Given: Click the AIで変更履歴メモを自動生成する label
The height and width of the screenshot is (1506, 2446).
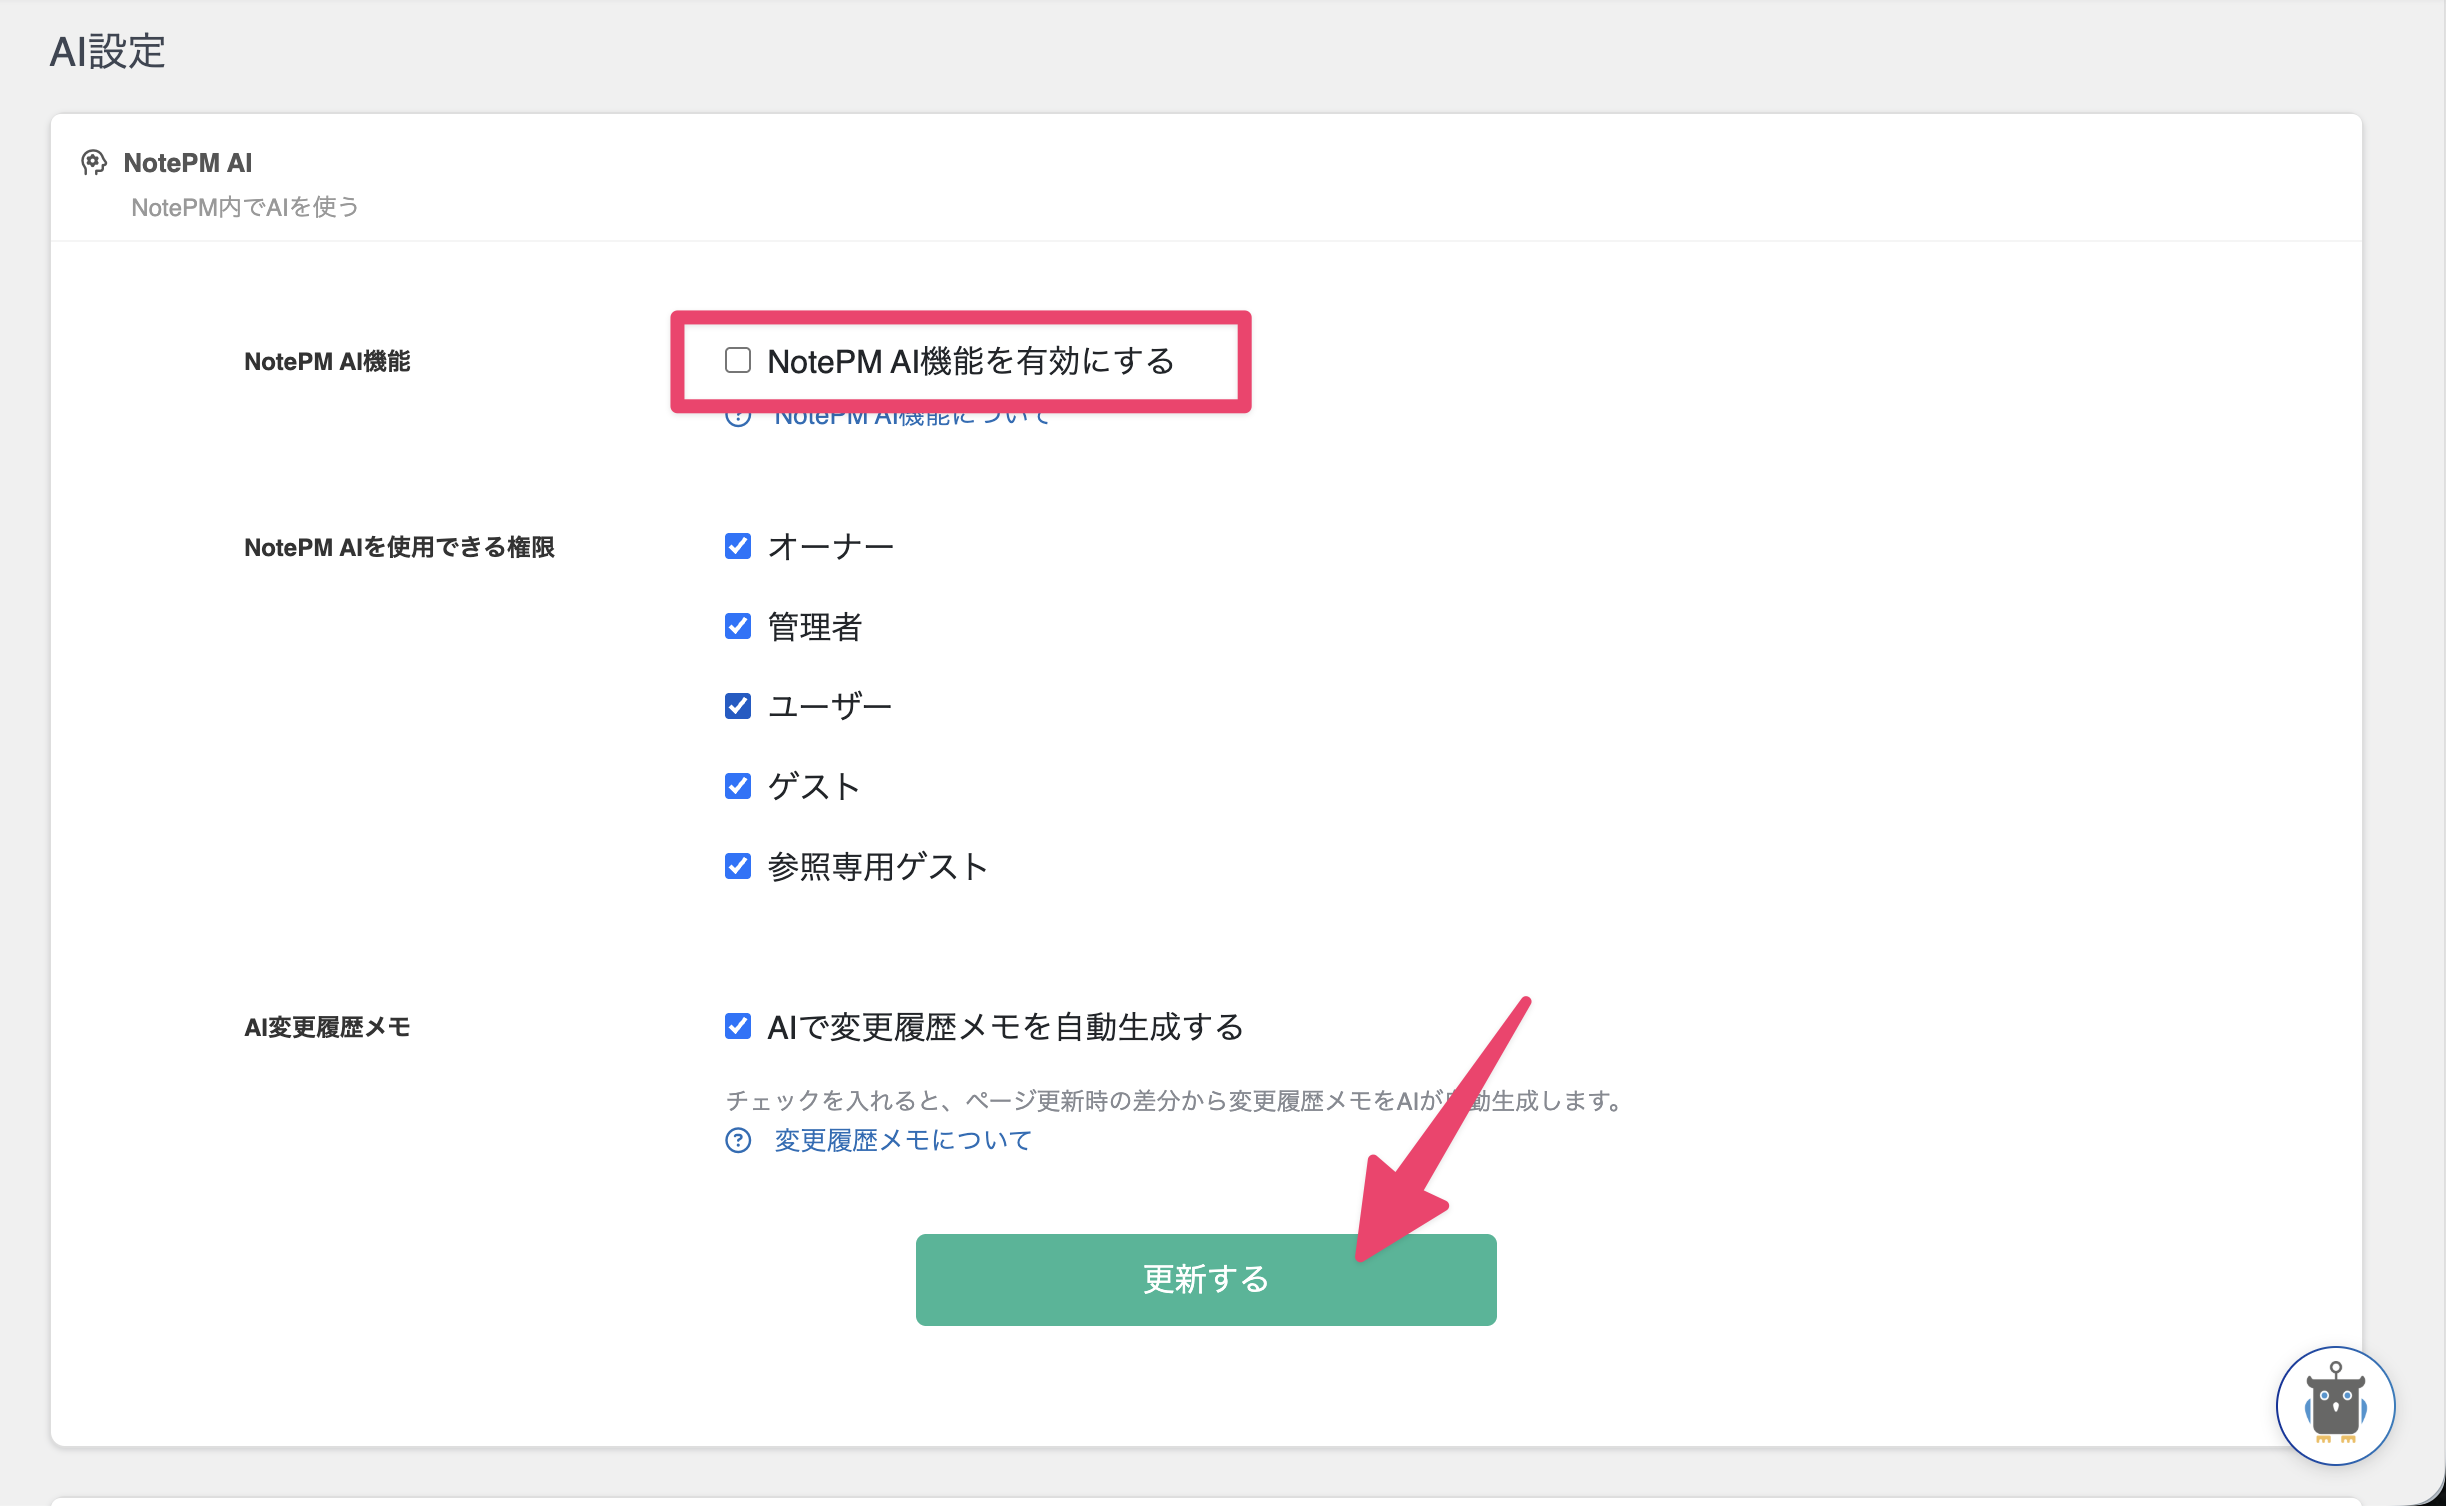Looking at the screenshot, I should tap(1006, 1026).
